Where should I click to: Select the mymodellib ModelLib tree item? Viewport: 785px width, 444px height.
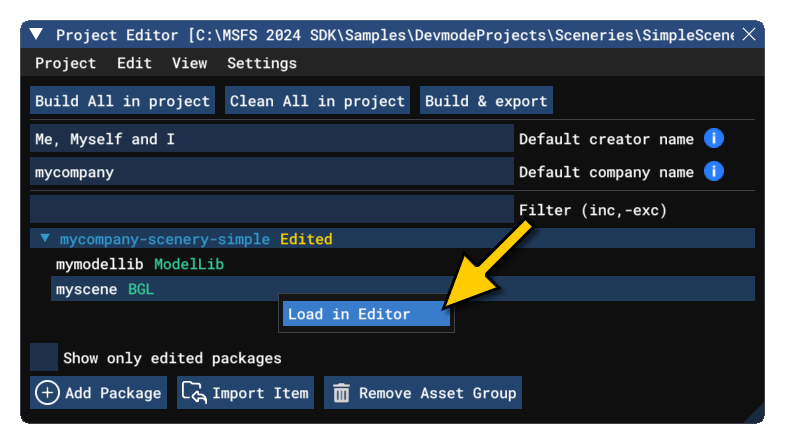tap(139, 264)
